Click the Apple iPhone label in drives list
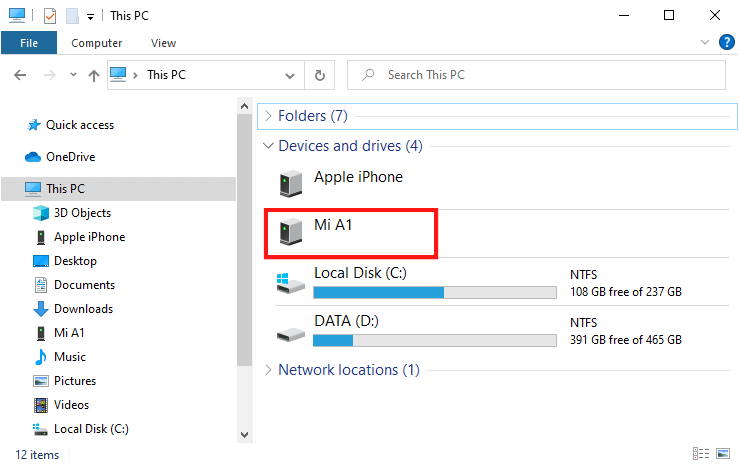This screenshot has width=739, height=467. [x=359, y=177]
